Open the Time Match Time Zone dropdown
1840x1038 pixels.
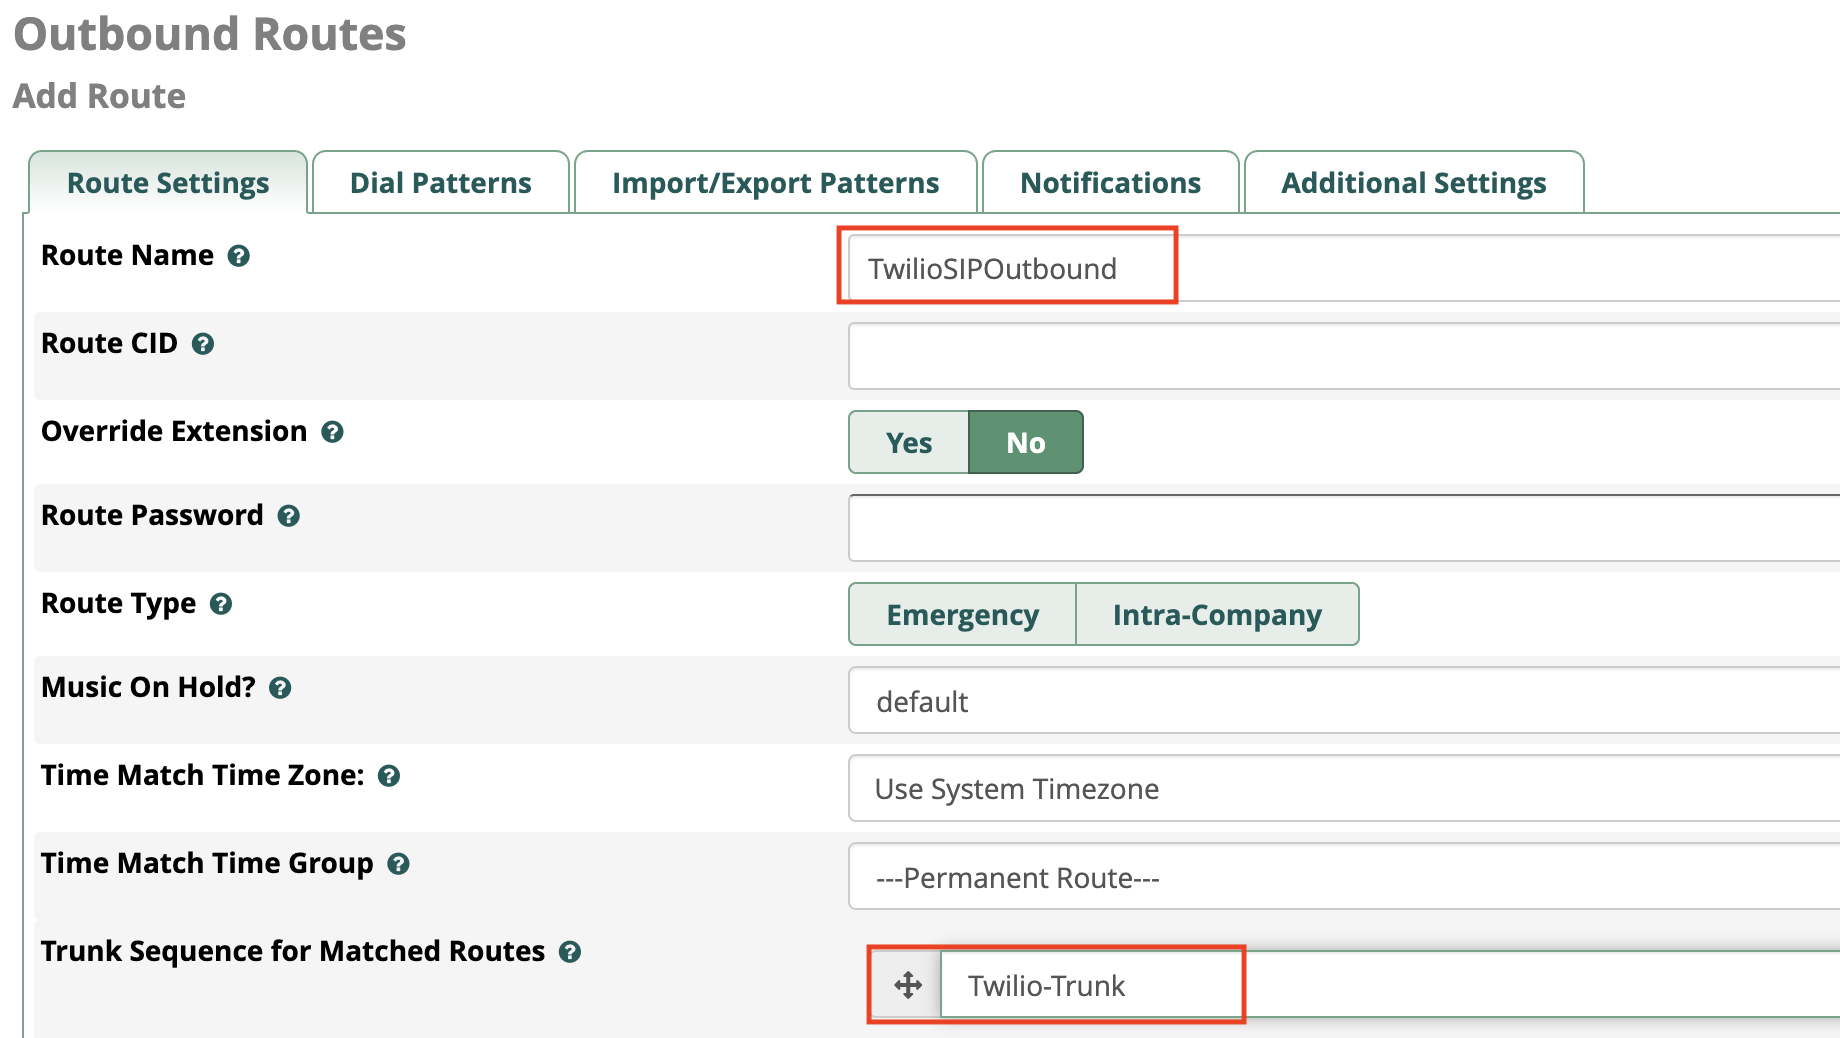click(x=1340, y=789)
